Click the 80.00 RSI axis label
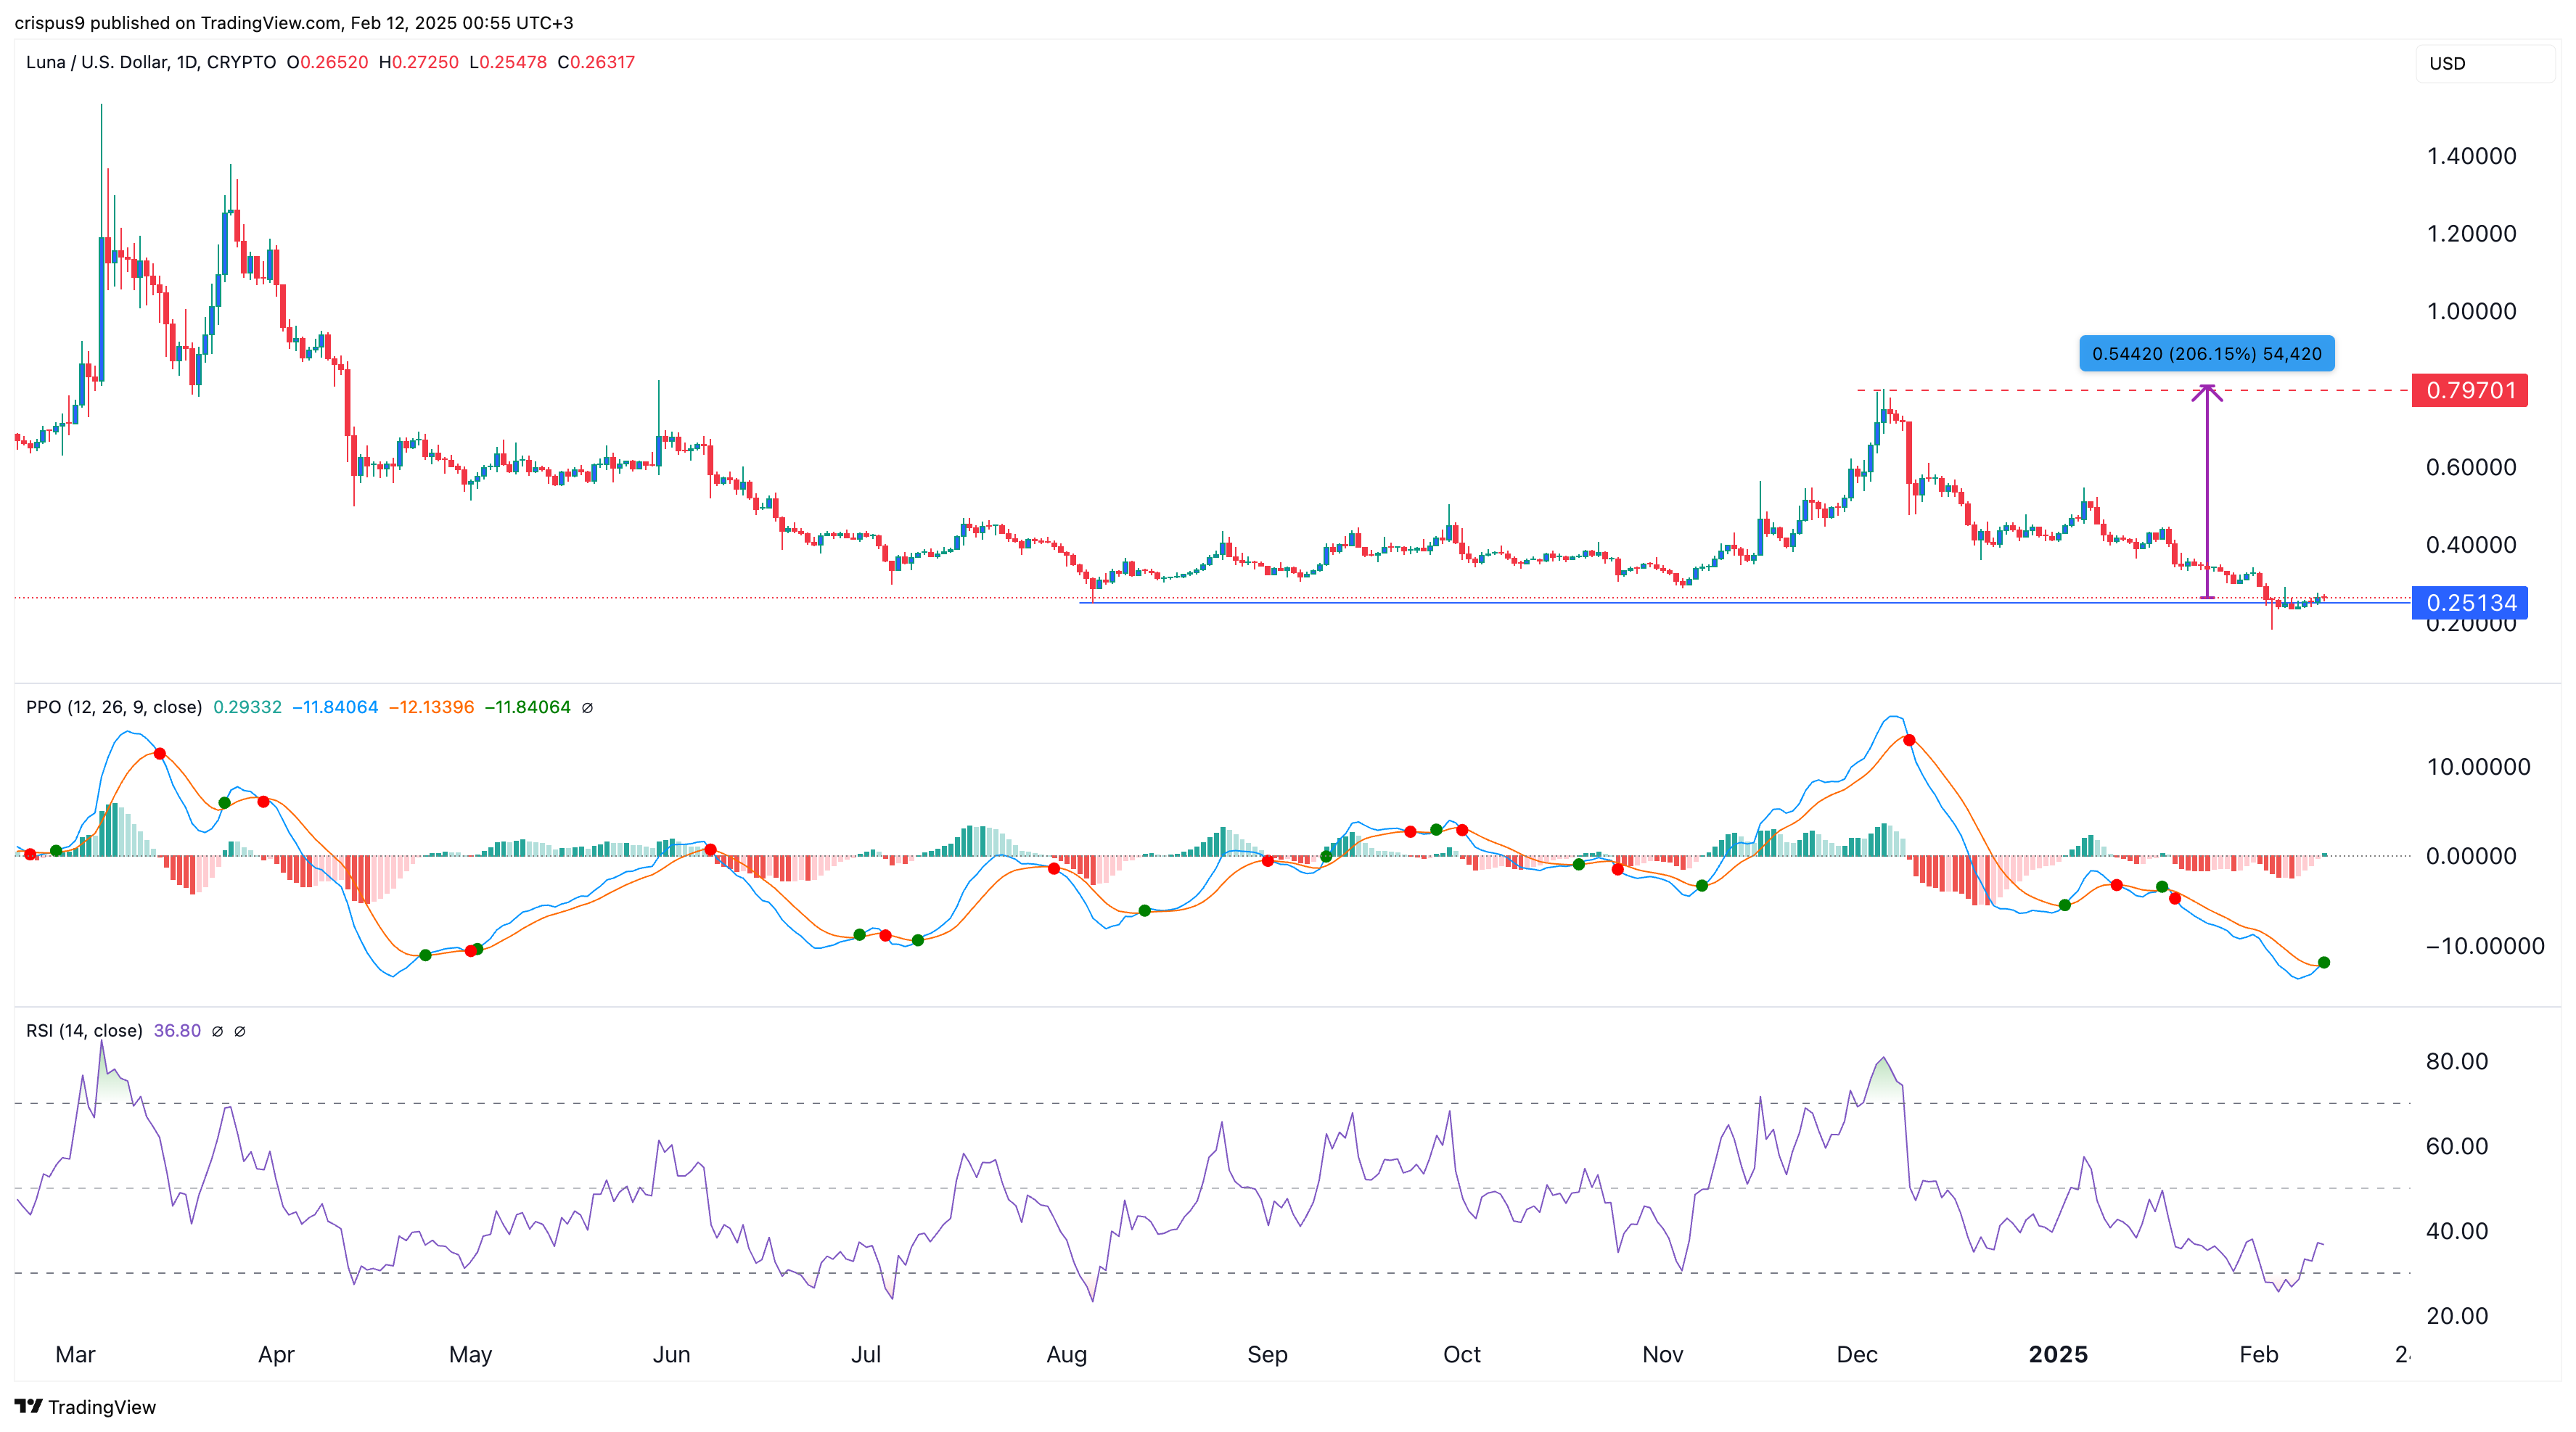The image size is (2576, 1432). pyautogui.click(x=2457, y=1062)
